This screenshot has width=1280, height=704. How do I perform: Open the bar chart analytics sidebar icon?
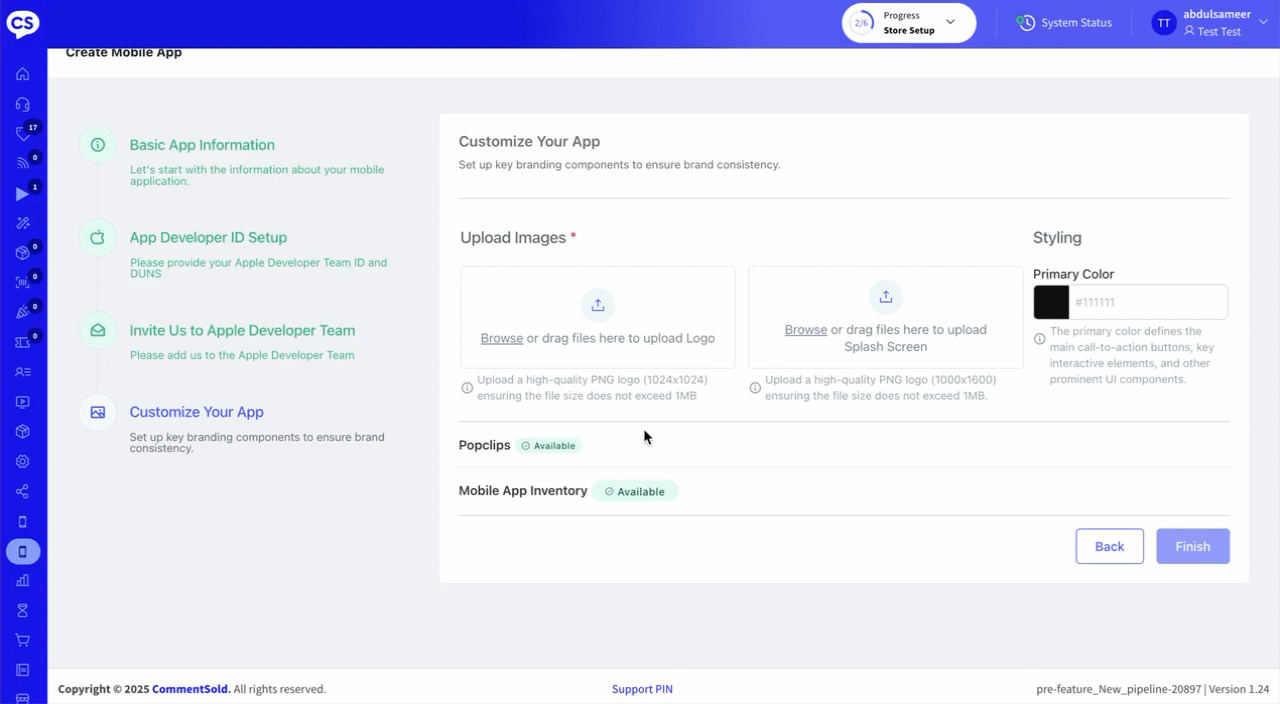tap(22, 580)
